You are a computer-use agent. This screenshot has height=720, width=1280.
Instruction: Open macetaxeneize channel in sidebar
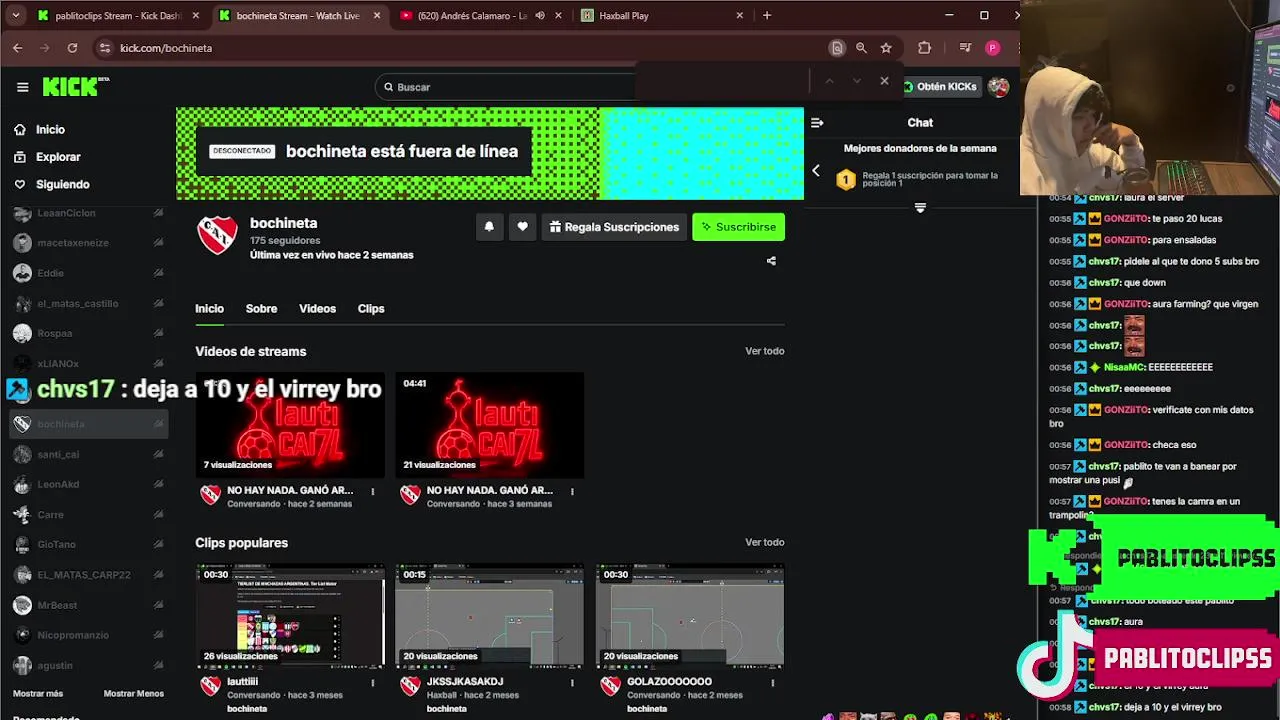[x=88, y=243]
